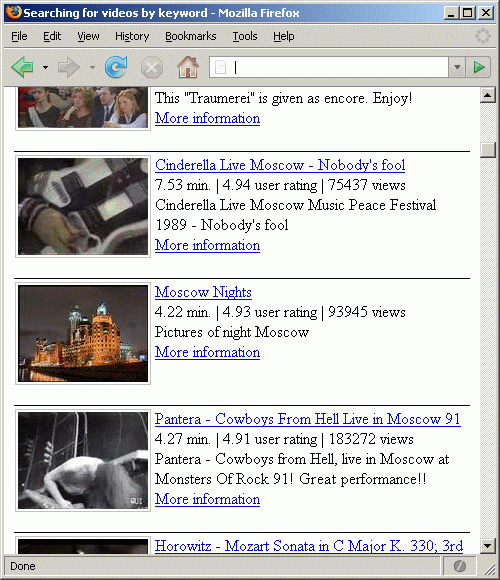Image resolution: width=500 pixels, height=580 pixels.
Task: Click the vertical scrollbar up arrow
Action: 488,95
